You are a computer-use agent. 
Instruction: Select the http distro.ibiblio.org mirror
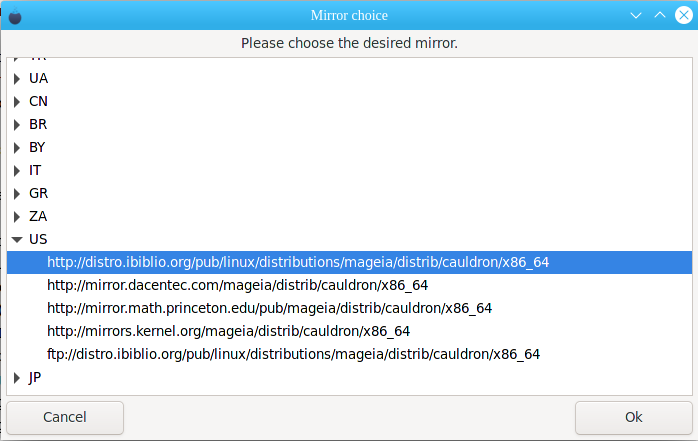click(349, 263)
